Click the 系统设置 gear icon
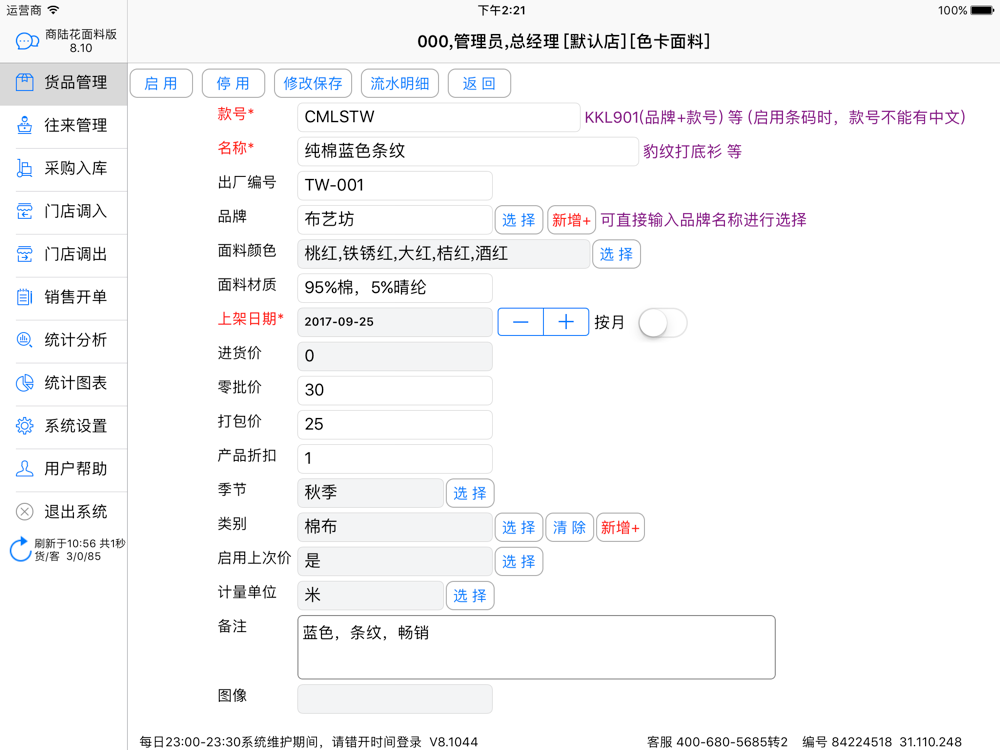The height and width of the screenshot is (750, 1000). coord(24,426)
